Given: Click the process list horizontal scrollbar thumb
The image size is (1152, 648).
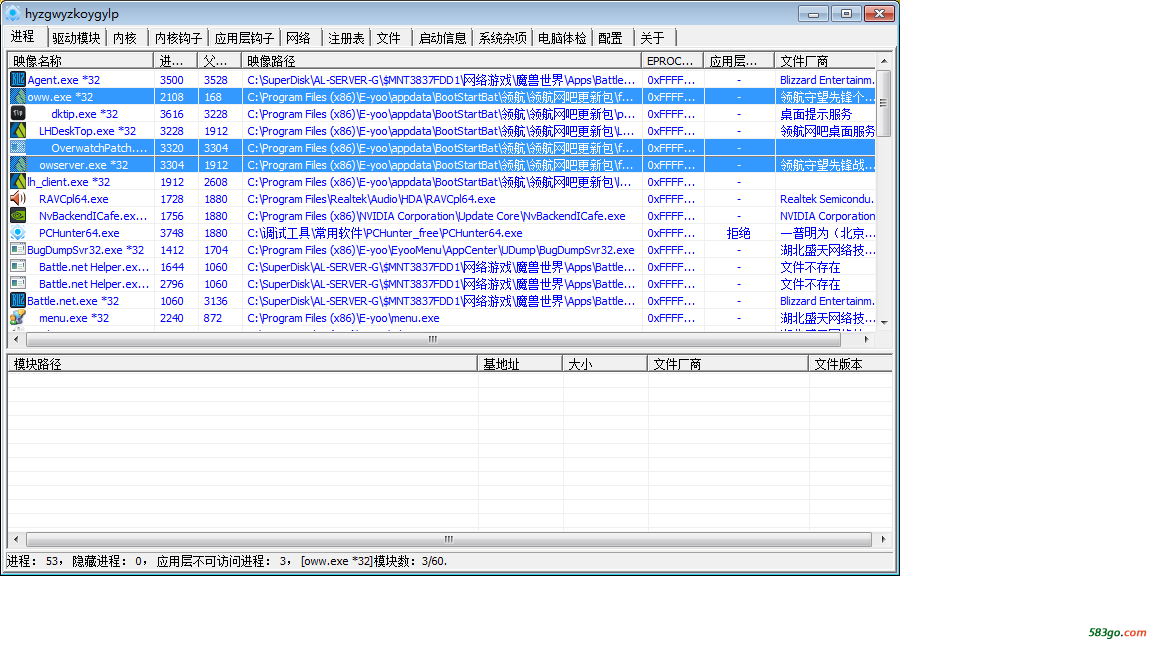Looking at the screenshot, I should pyautogui.click(x=433, y=339).
